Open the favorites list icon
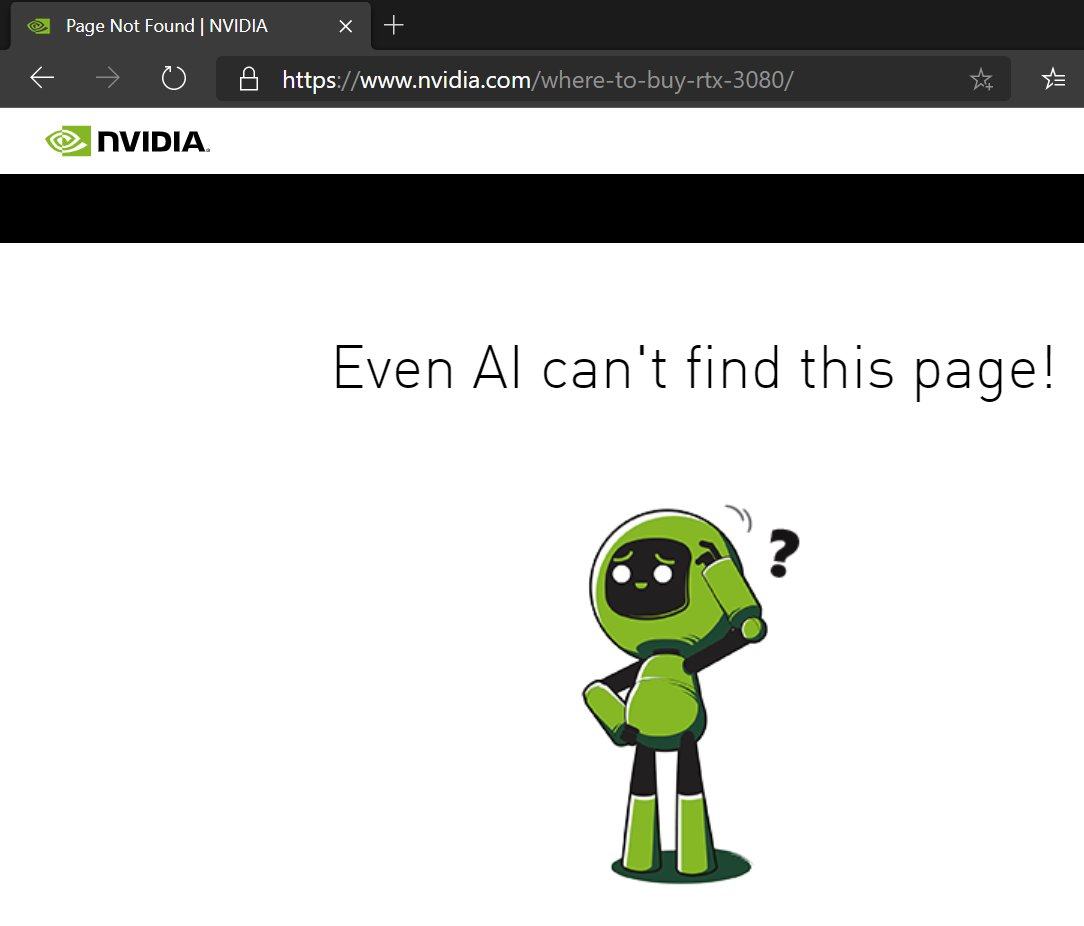This screenshot has height=926, width=1084. pos(1054,78)
